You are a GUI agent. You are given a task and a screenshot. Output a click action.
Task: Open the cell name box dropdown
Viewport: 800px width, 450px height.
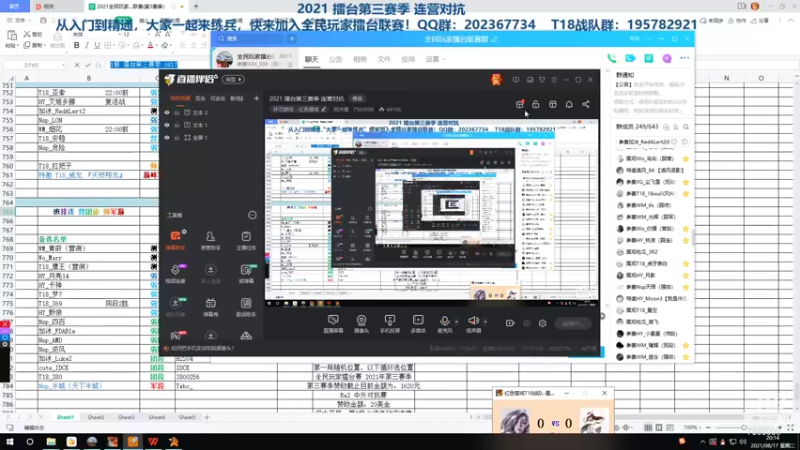coord(62,65)
